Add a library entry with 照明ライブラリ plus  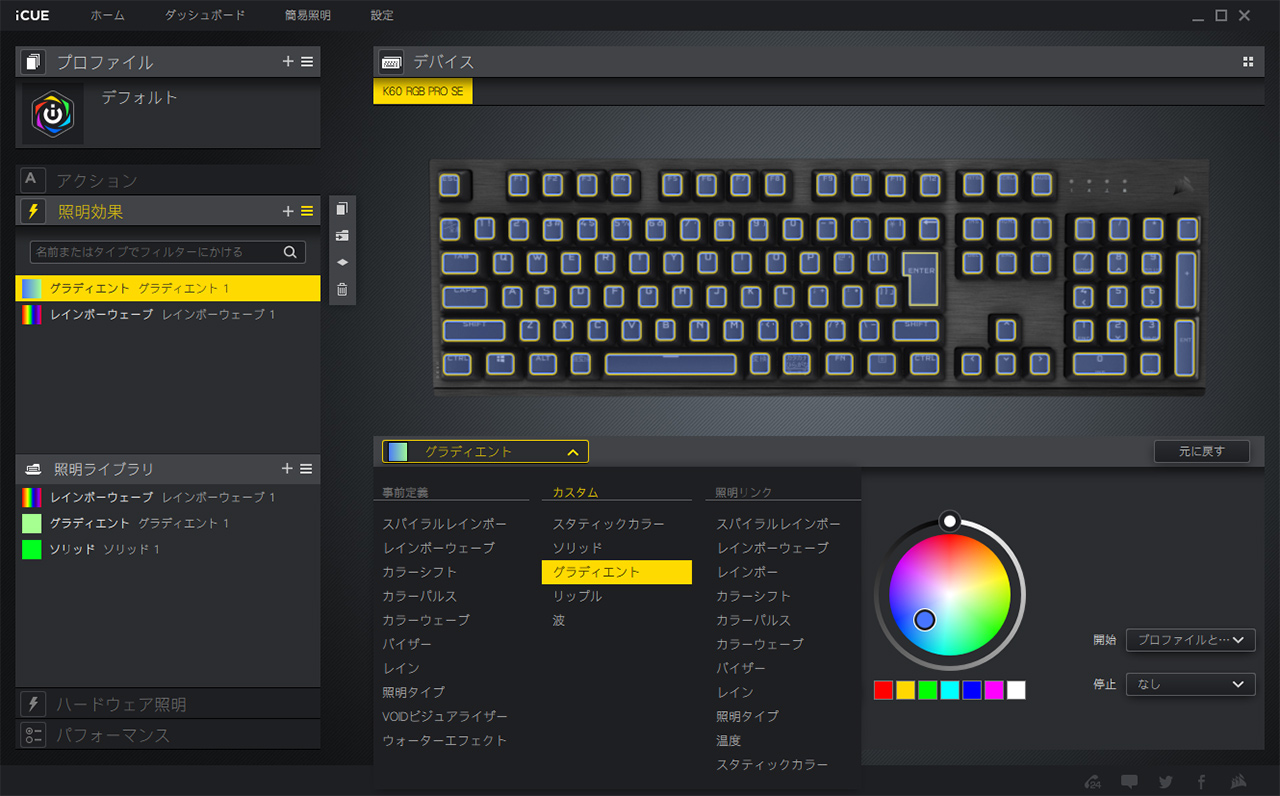288,469
